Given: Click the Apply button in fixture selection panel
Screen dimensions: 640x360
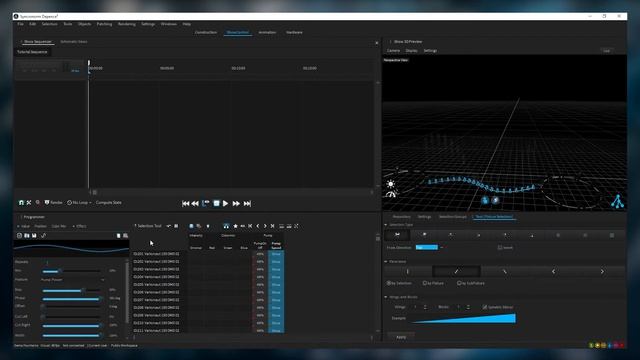Looking at the screenshot, I should click(x=401, y=337).
